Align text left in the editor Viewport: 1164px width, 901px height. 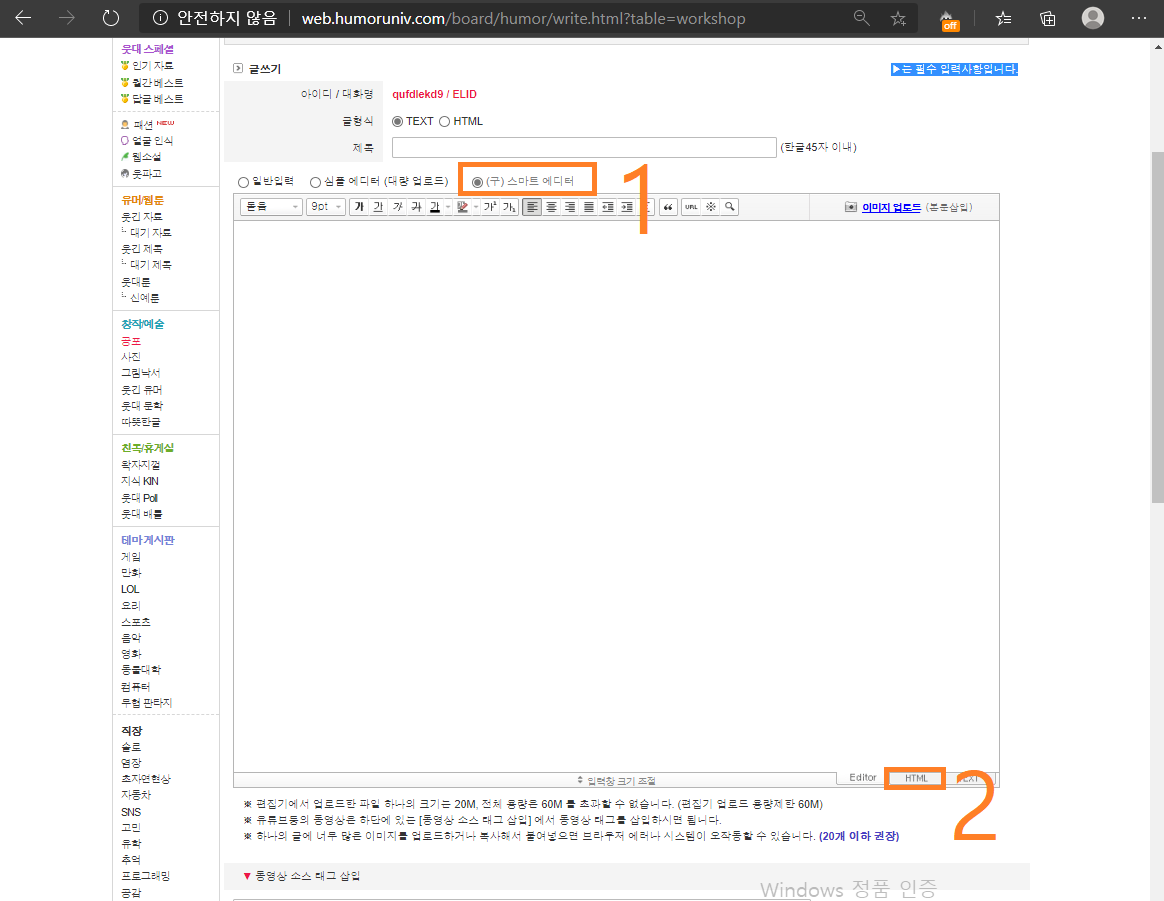coord(532,207)
